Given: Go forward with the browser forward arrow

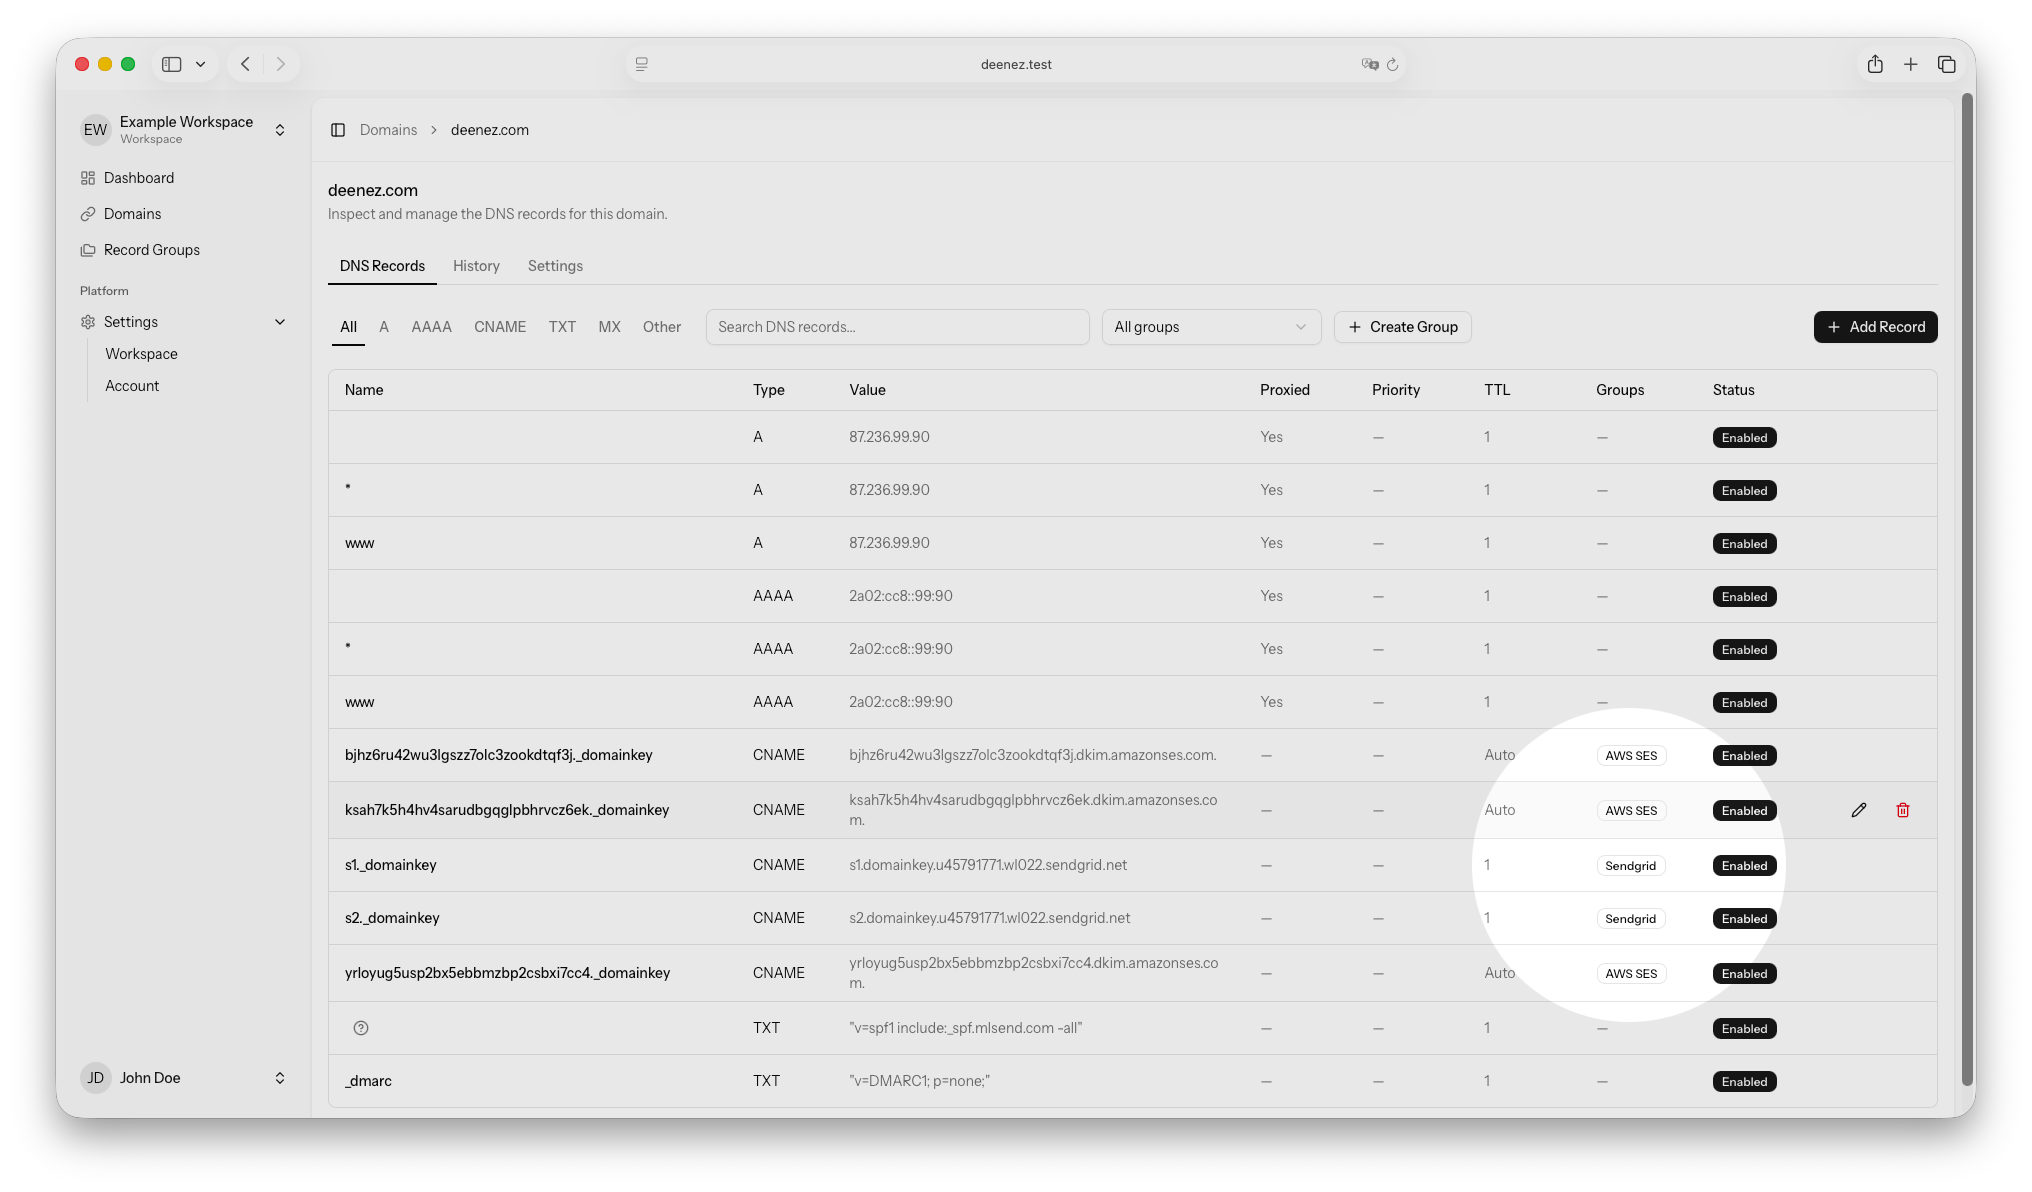Looking at the screenshot, I should pos(281,64).
